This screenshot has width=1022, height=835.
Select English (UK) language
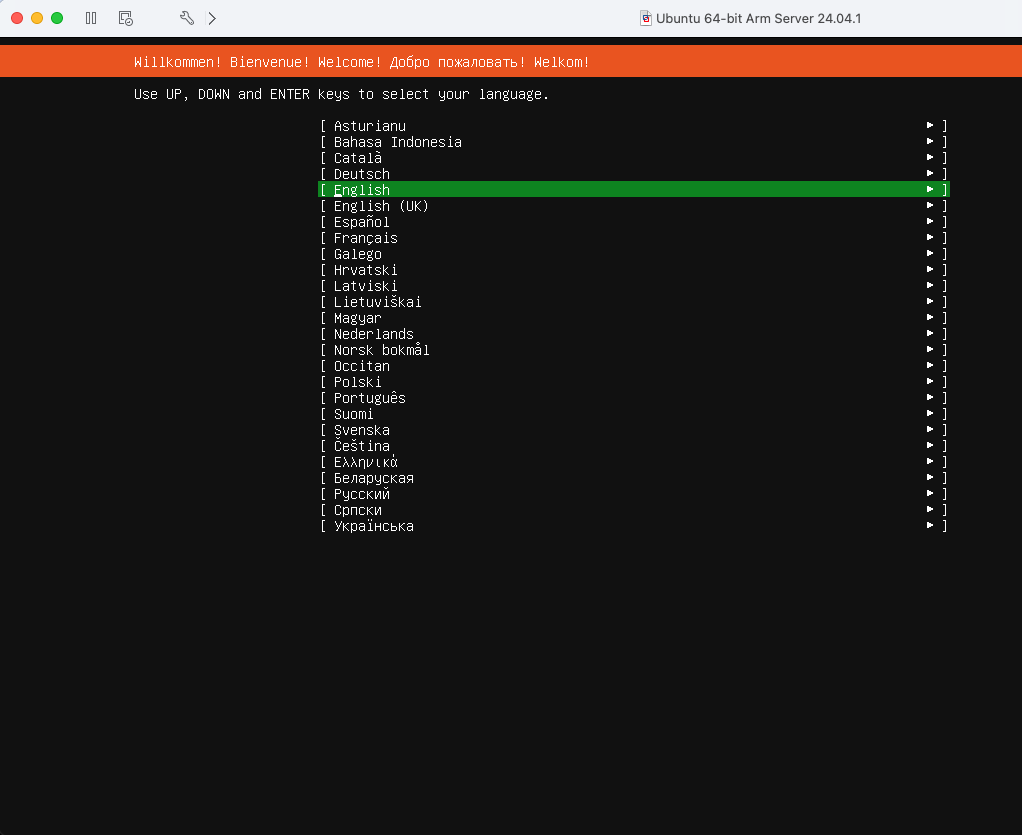point(634,206)
